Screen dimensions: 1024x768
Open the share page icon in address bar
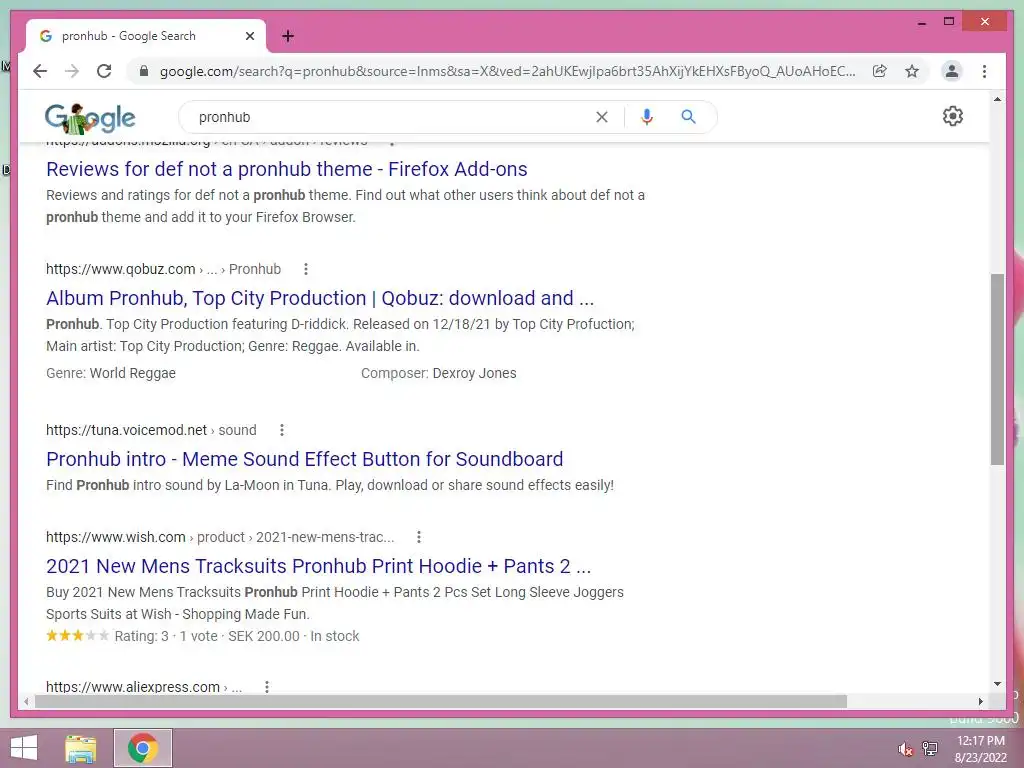(880, 71)
